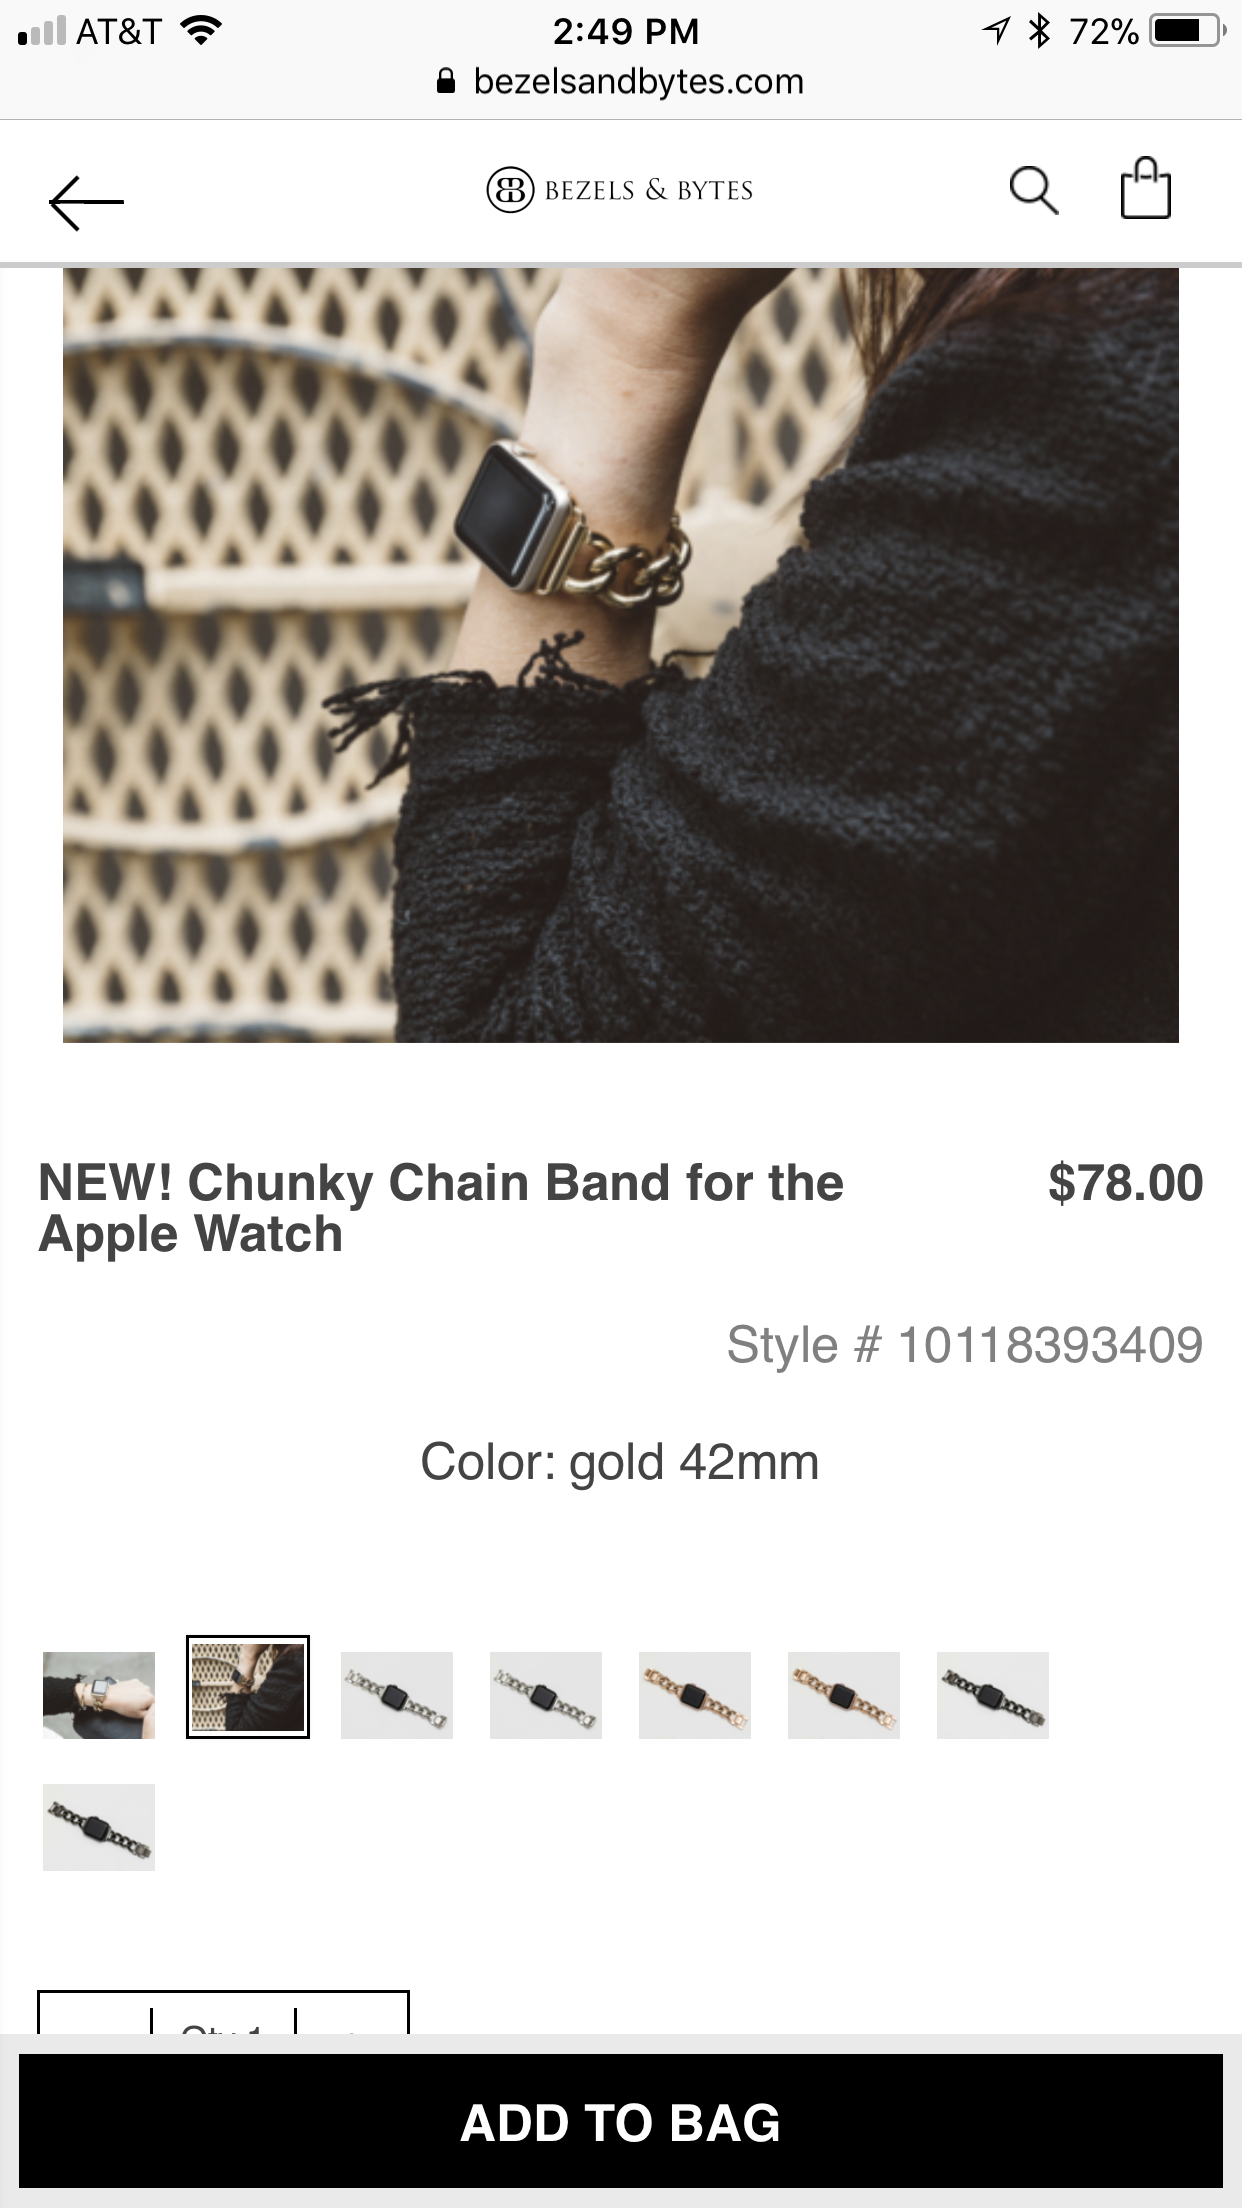Screen dimensions: 1242x2208
Task: Tap the Wi-Fi icon in status bar
Action: coord(201,31)
